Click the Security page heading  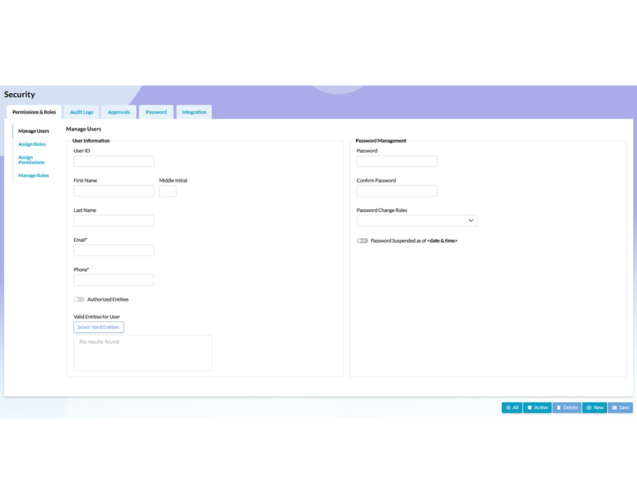click(x=20, y=94)
